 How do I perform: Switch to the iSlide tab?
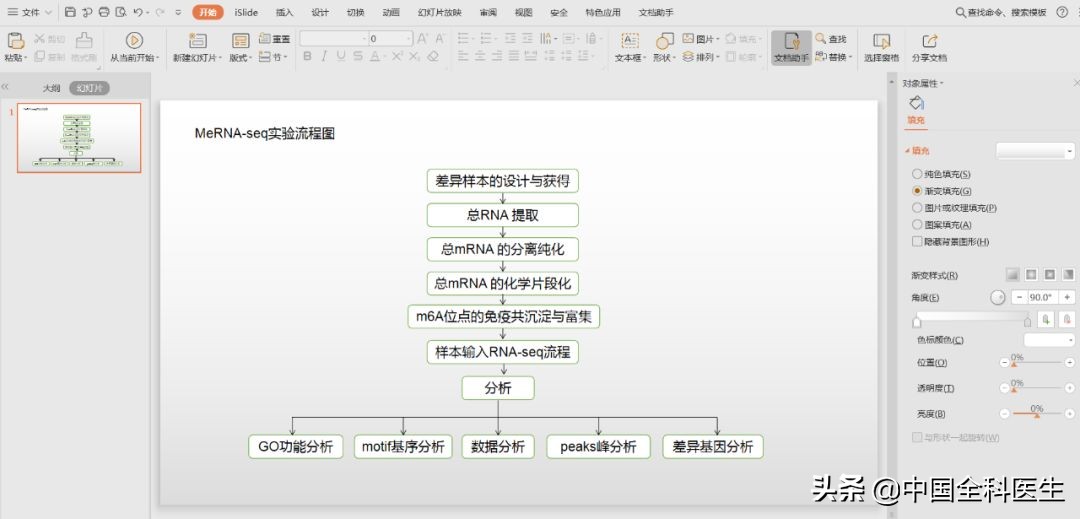pos(246,12)
